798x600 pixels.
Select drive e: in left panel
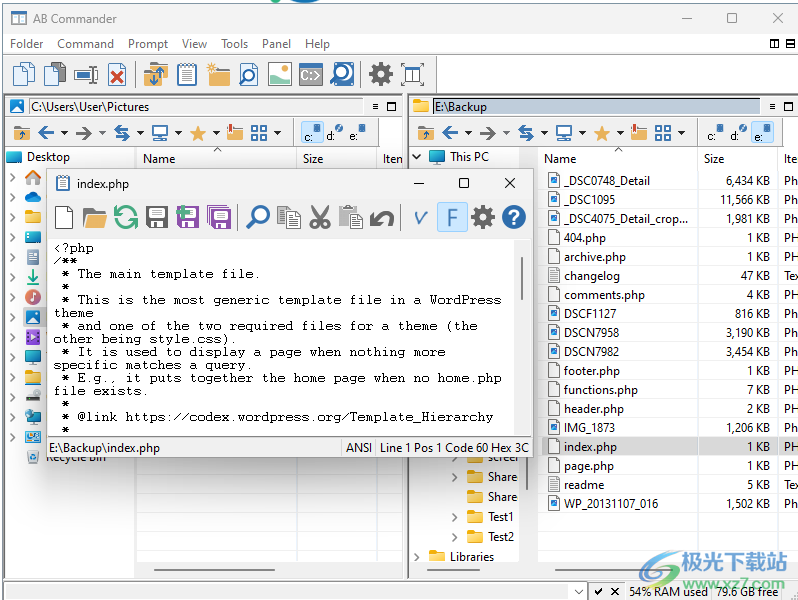[357, 133]
